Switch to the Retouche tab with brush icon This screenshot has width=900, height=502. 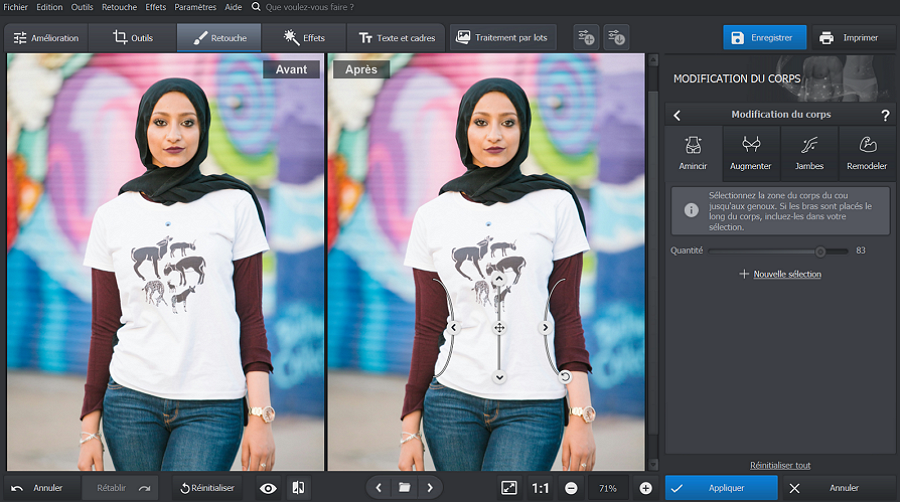coord(219,38)
